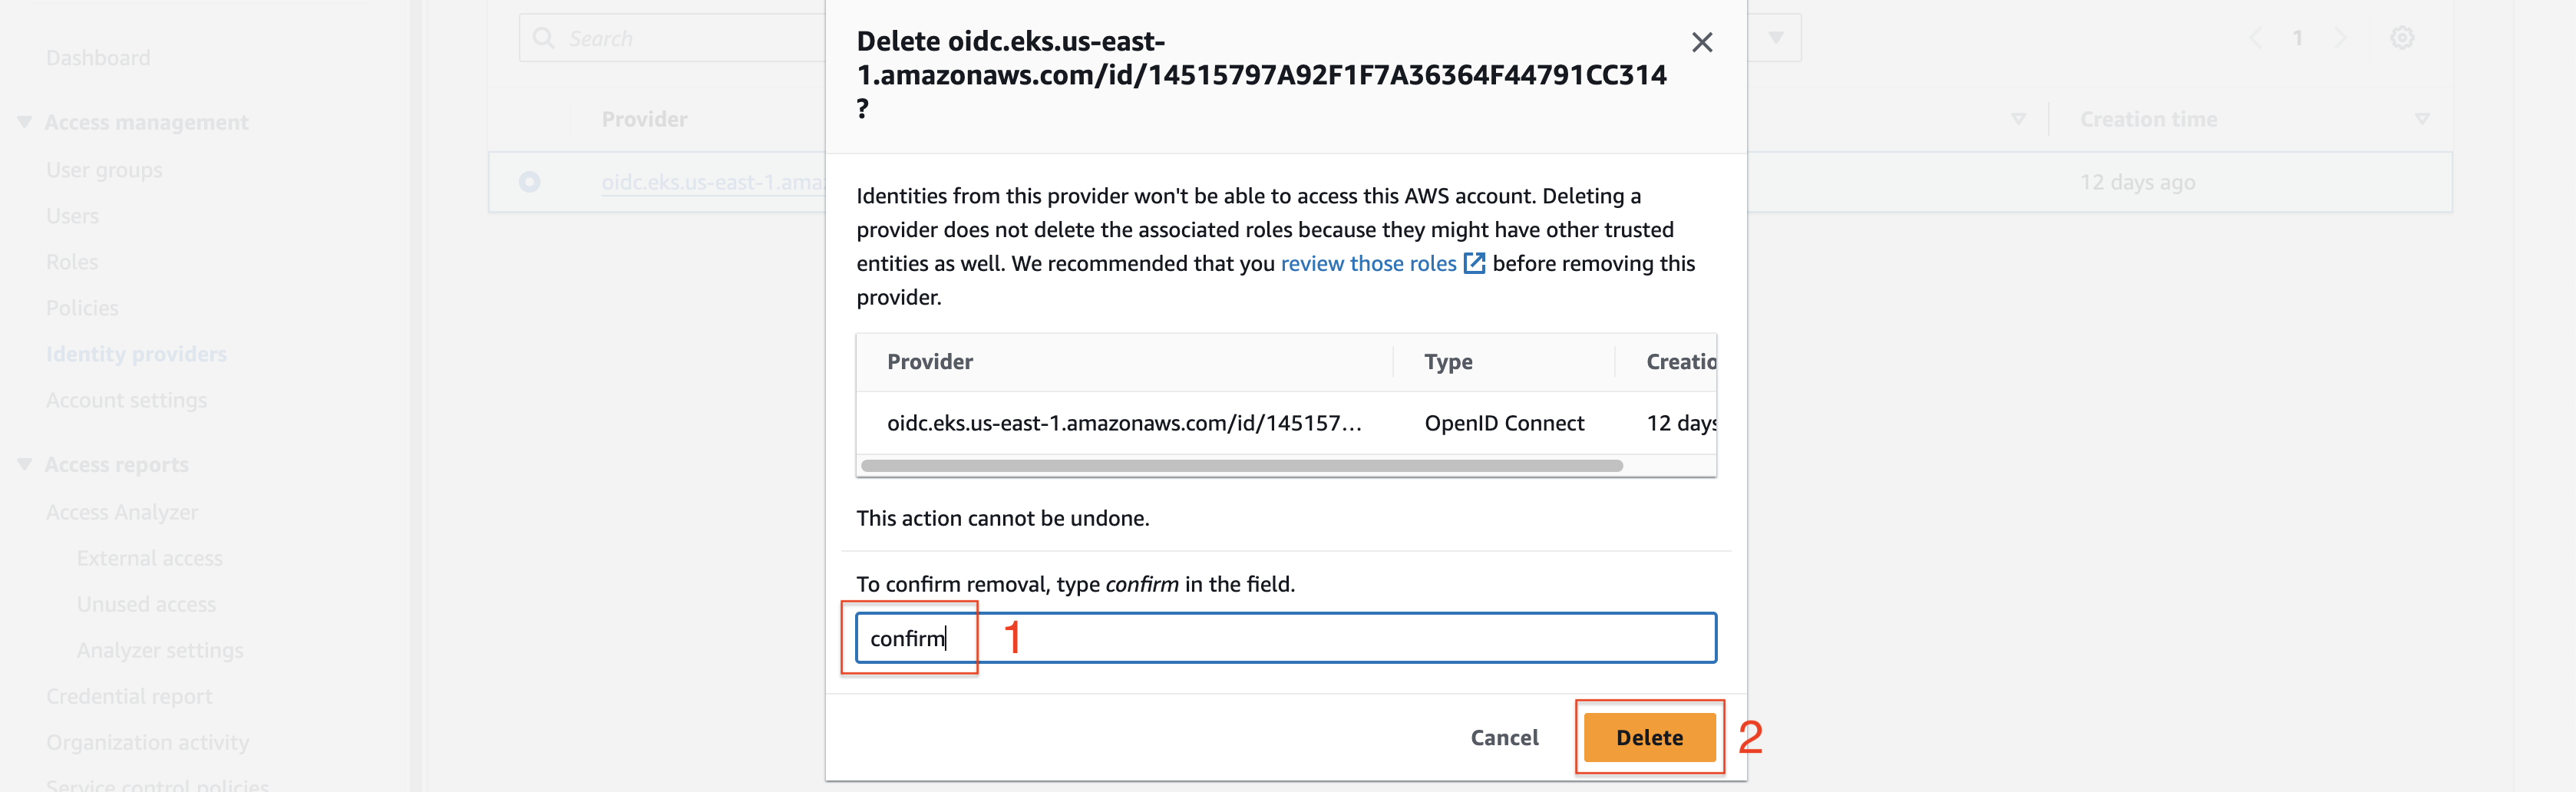Sort by the background Provider column
Image resolution: width=2576 pixels, height=792 pixels.
tap(644, 119)
